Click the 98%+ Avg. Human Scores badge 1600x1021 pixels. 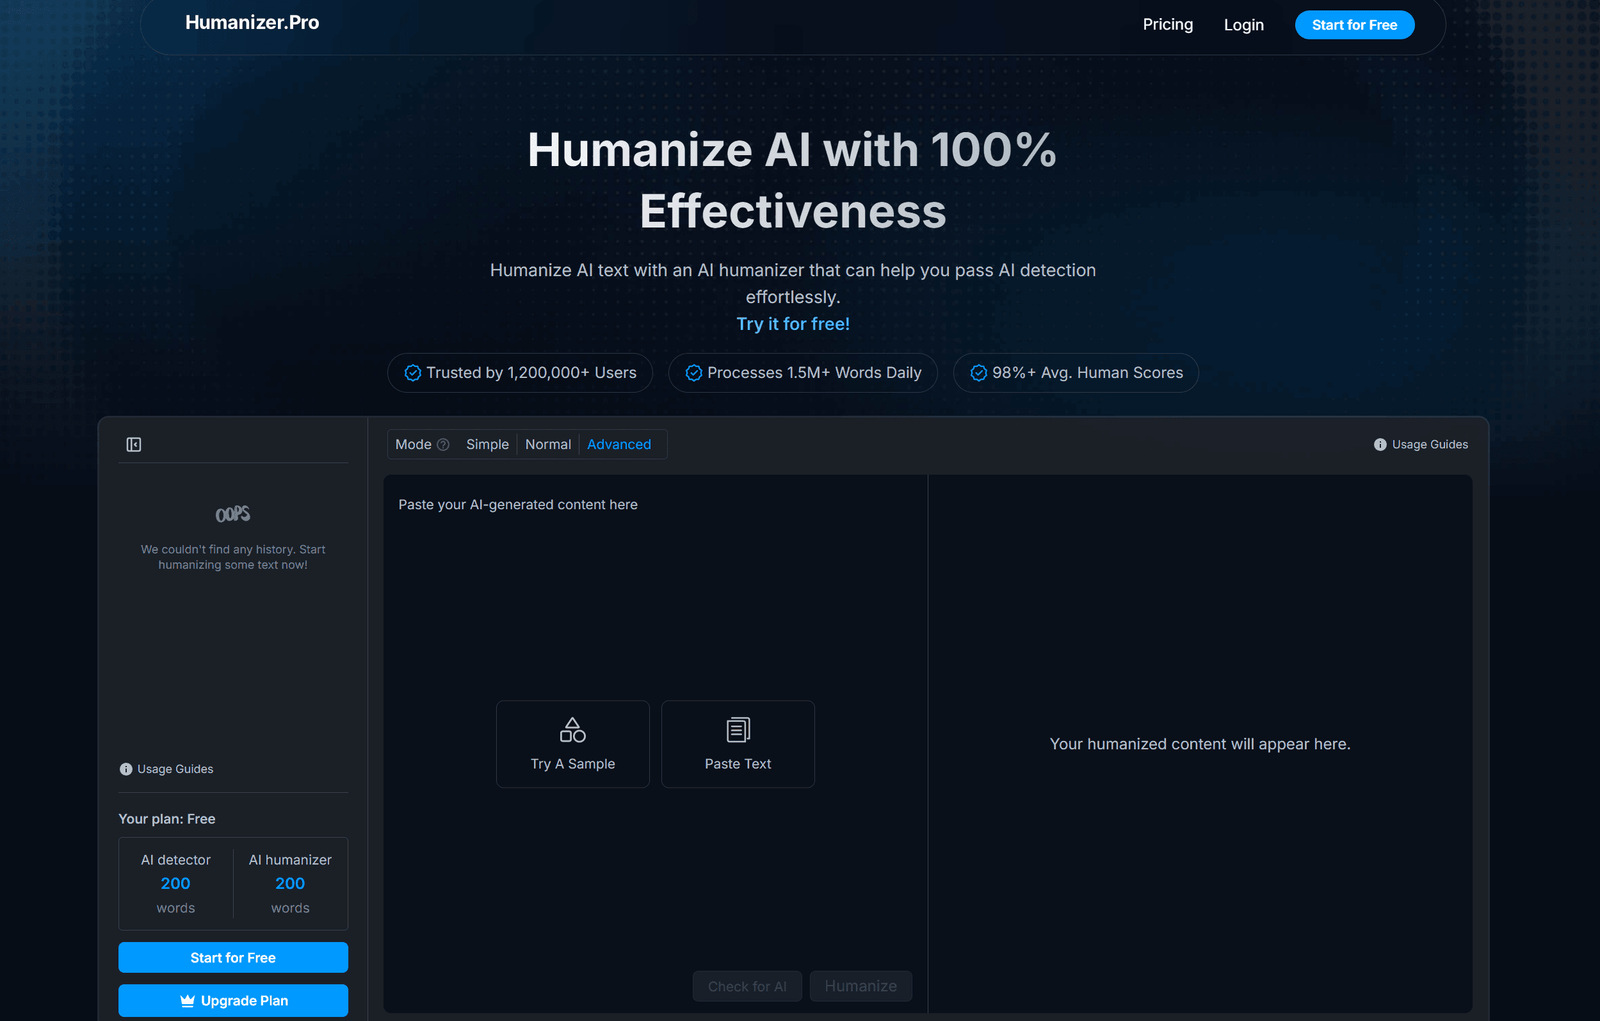click(1076, 373)
